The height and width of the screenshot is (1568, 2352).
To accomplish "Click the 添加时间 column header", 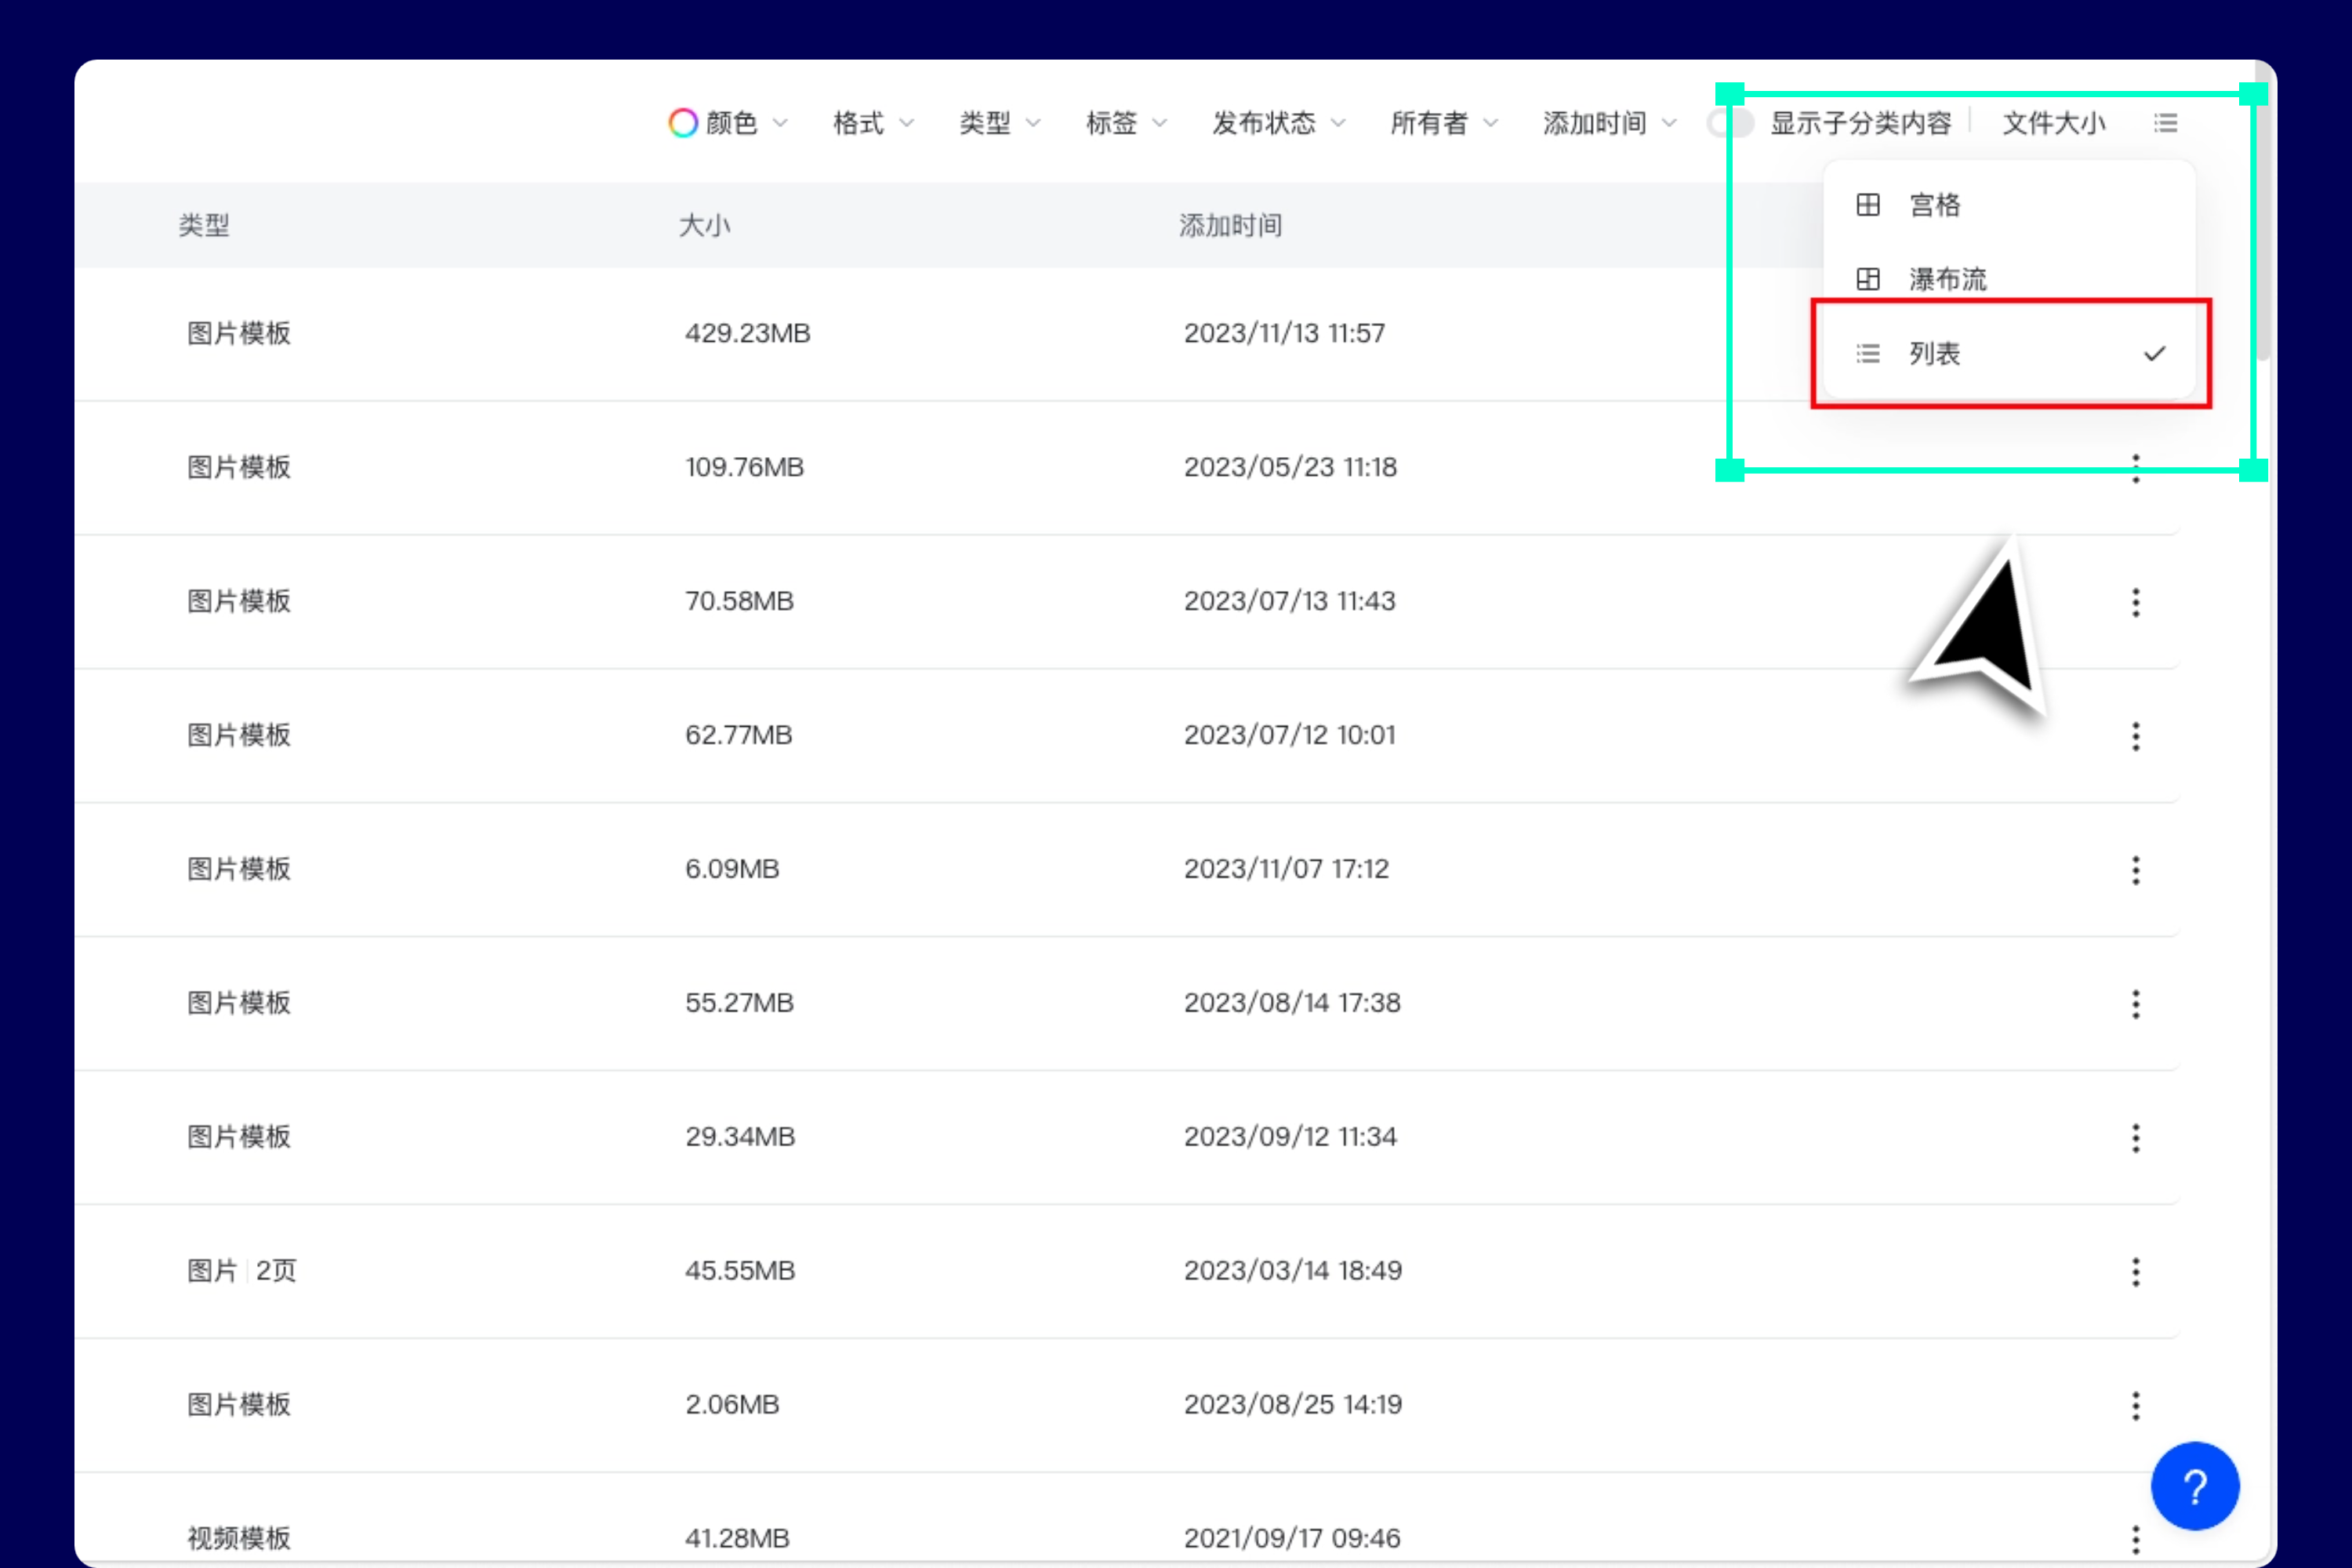I will (x=1230, y=225).
